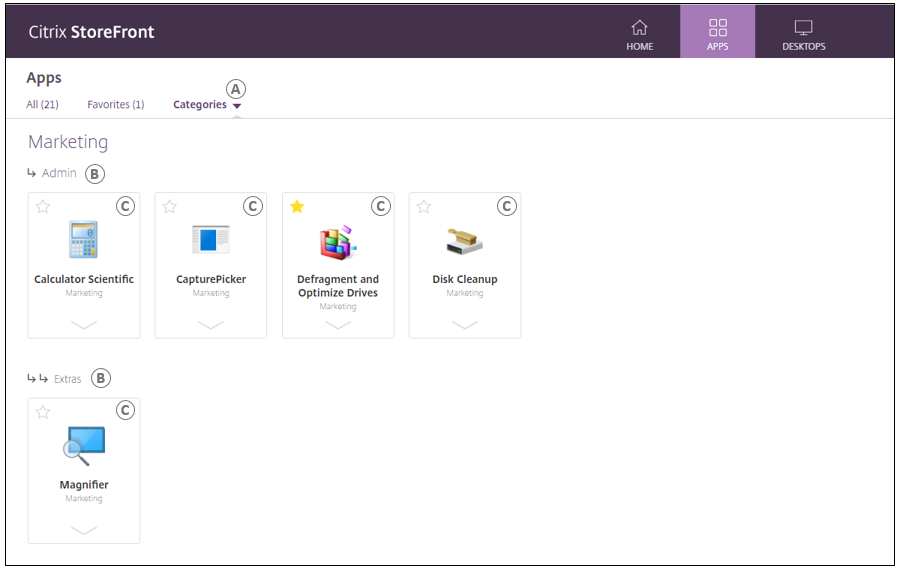The width and height of the screenshot is (900, 571).
Task: Click the Defragment and Optimize Drives title
Action: point(338,286)
